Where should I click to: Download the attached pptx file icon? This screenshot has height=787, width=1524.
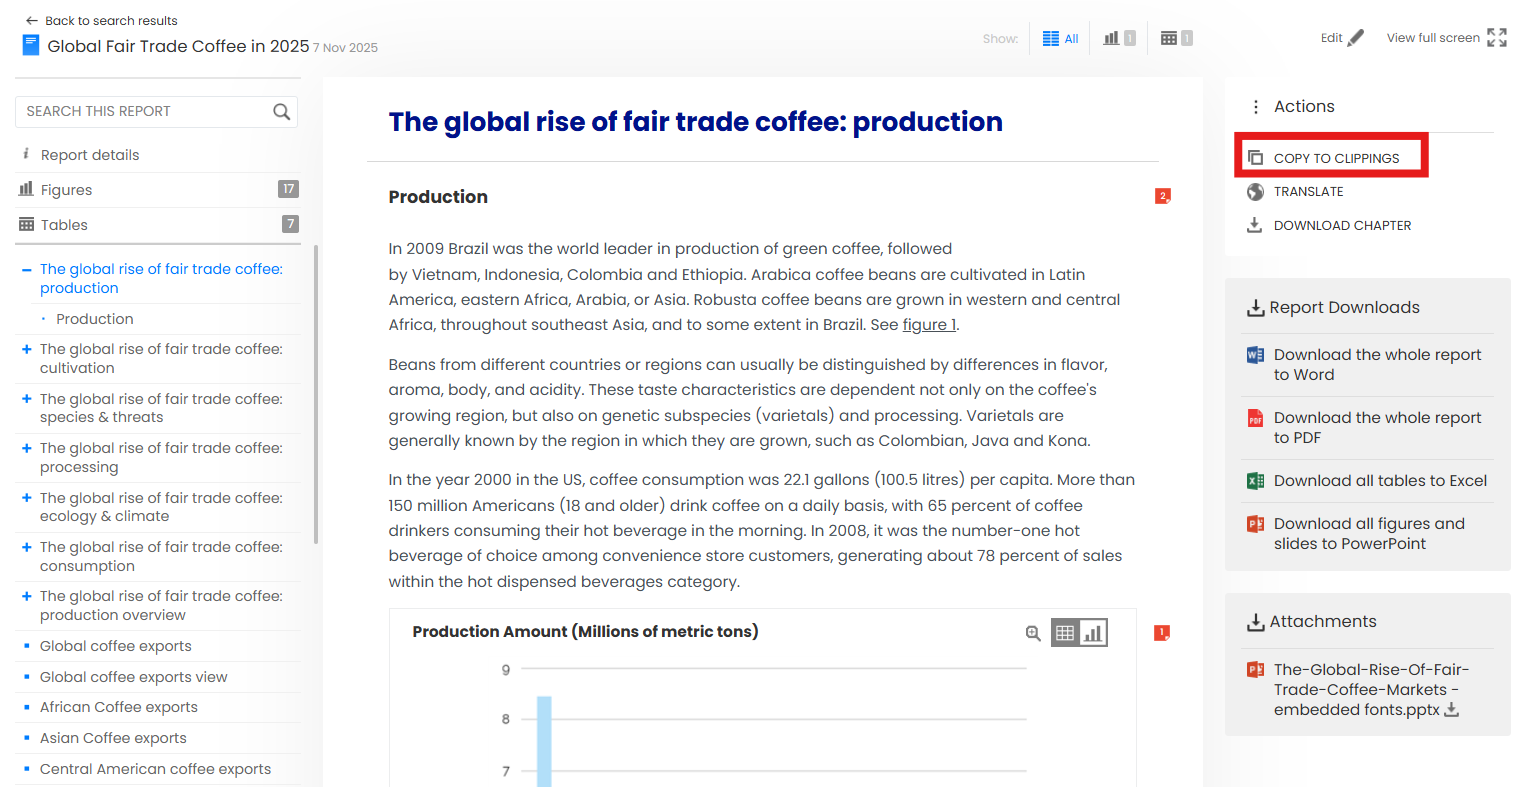pos(1452,710)
